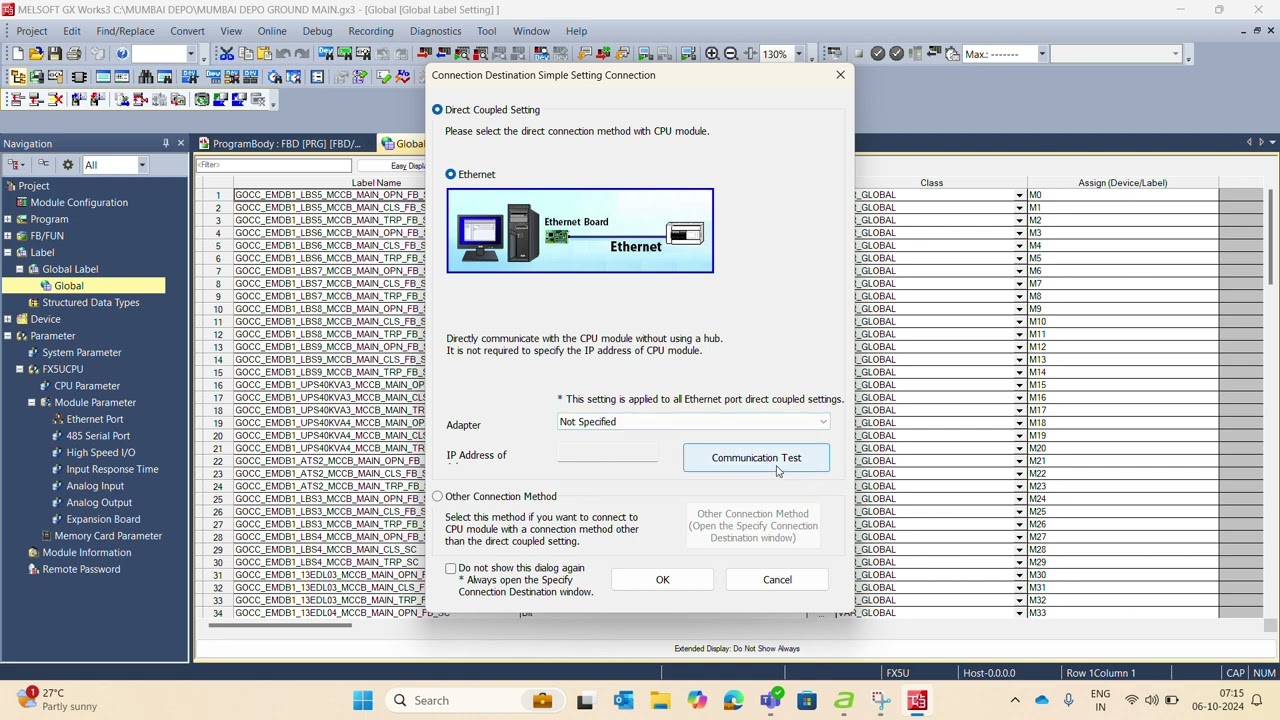Click the Find binoculars icon
Viewport: 1280px width, 720px height.
click(x=146, y=77)
